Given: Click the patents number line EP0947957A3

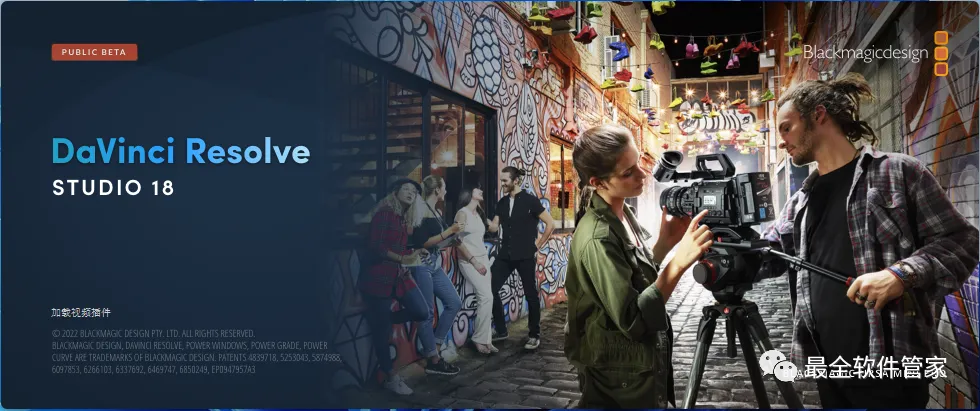Looking at the screenshot, I should click(154, 369).
